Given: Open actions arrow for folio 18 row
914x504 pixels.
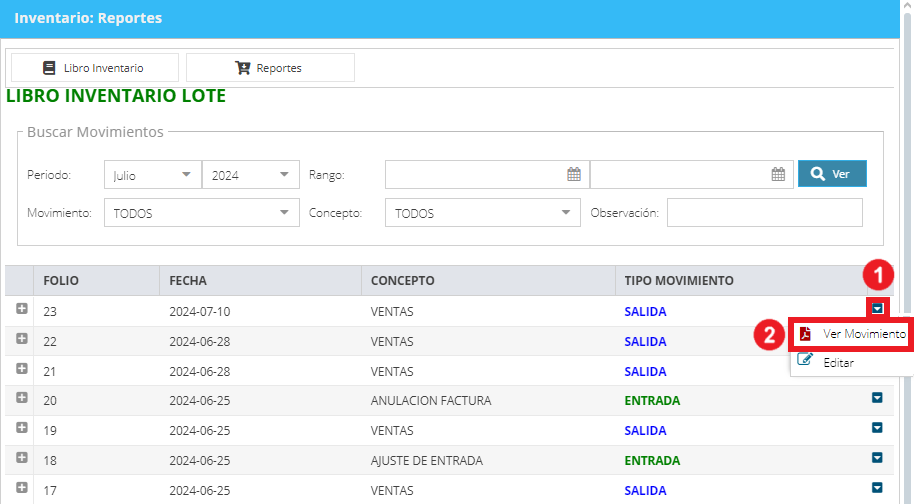Looking at the screenshot, I should pyautogui.click(x=877, y=457).
